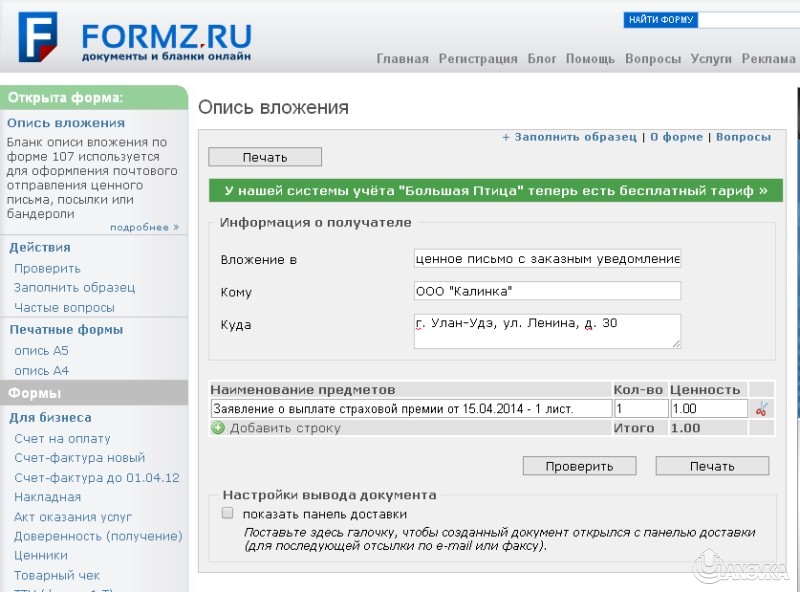The width and height of the screenshot is (800, 592).
Task: Enable 'показать панель доставки' checkbox
Action: (228, 513)
